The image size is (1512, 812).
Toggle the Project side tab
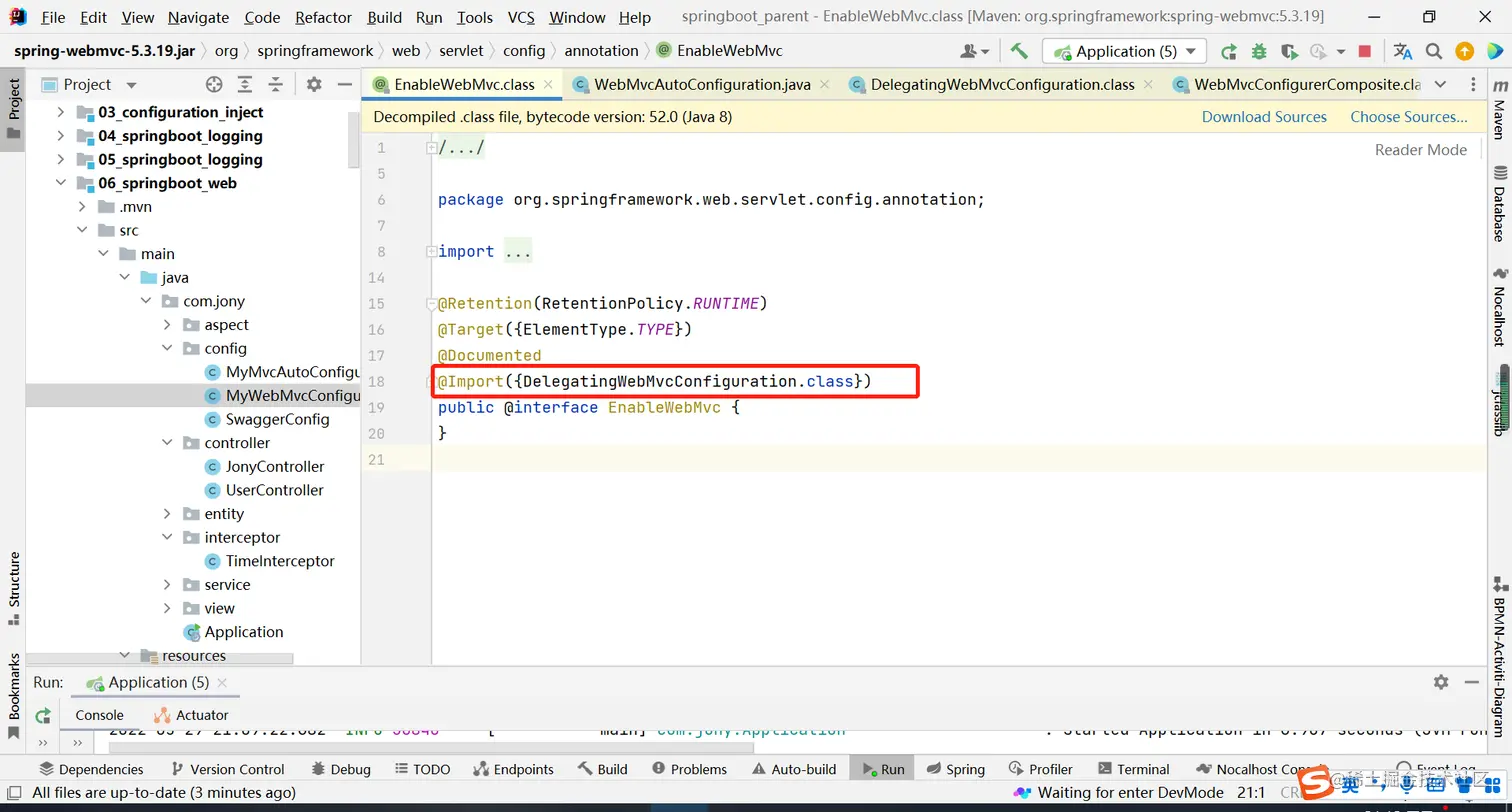pos(14,110)
